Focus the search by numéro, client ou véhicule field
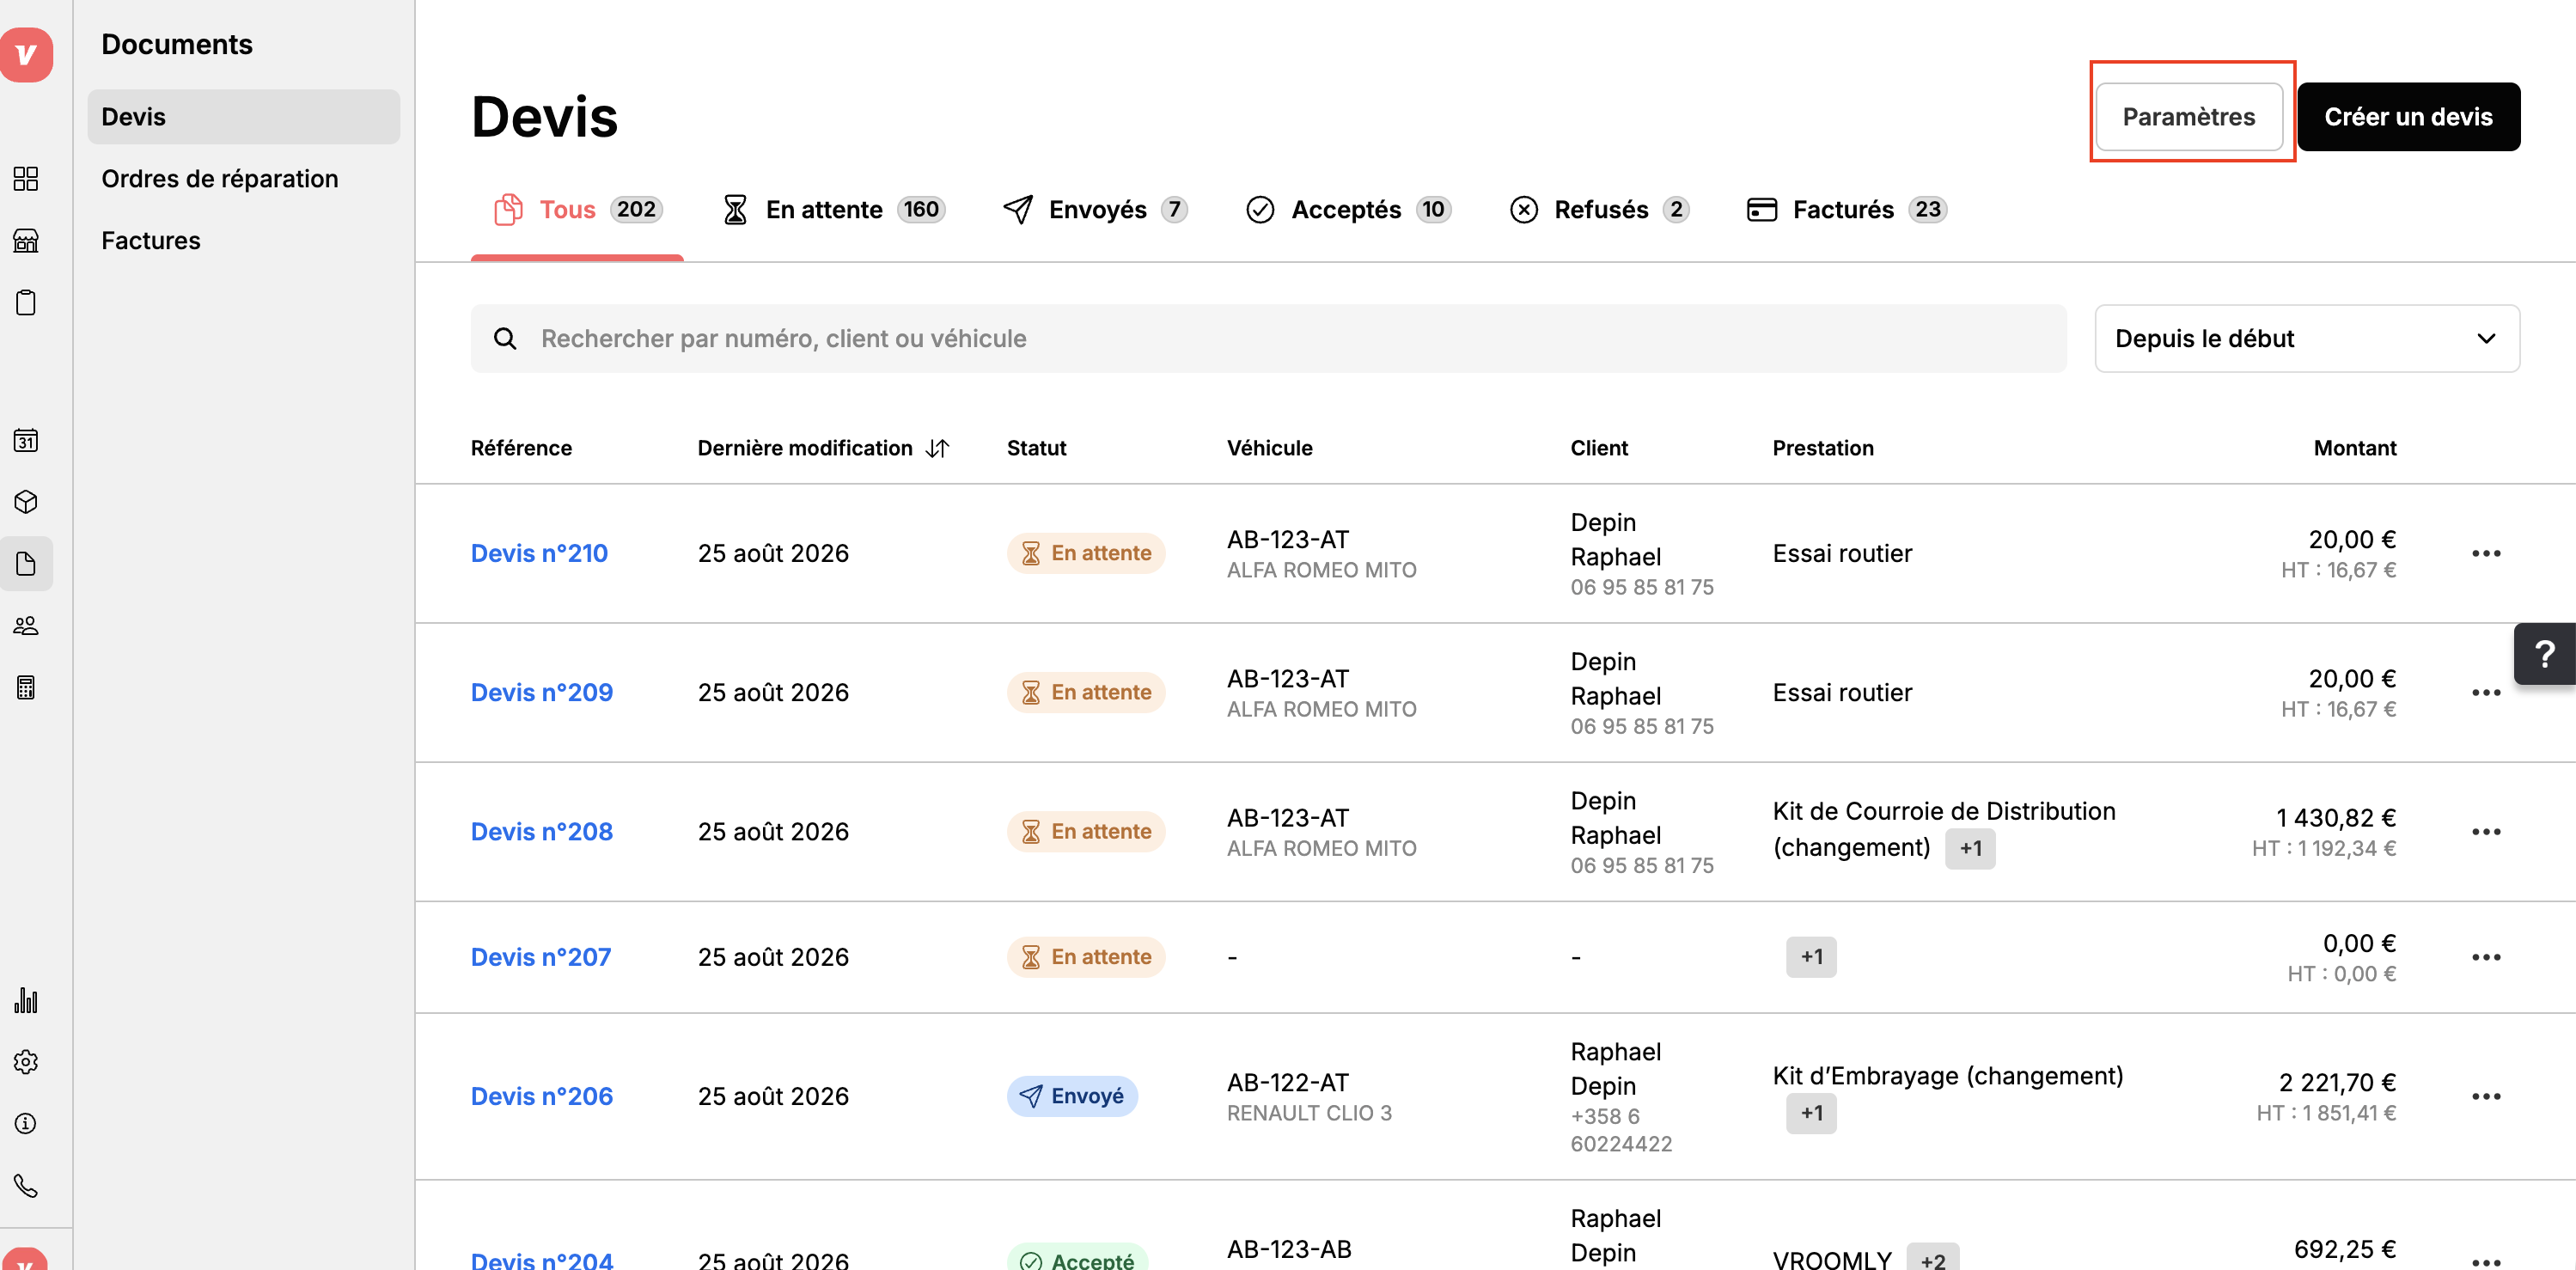The image size is (2576, 1270). (x=1268, y=339)
